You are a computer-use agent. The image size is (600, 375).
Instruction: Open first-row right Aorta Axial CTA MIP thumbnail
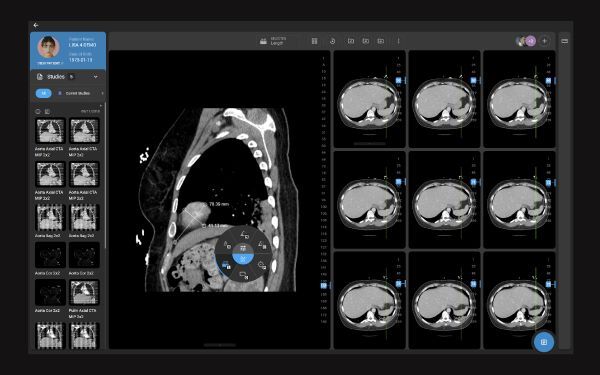[x=84, y=131]
